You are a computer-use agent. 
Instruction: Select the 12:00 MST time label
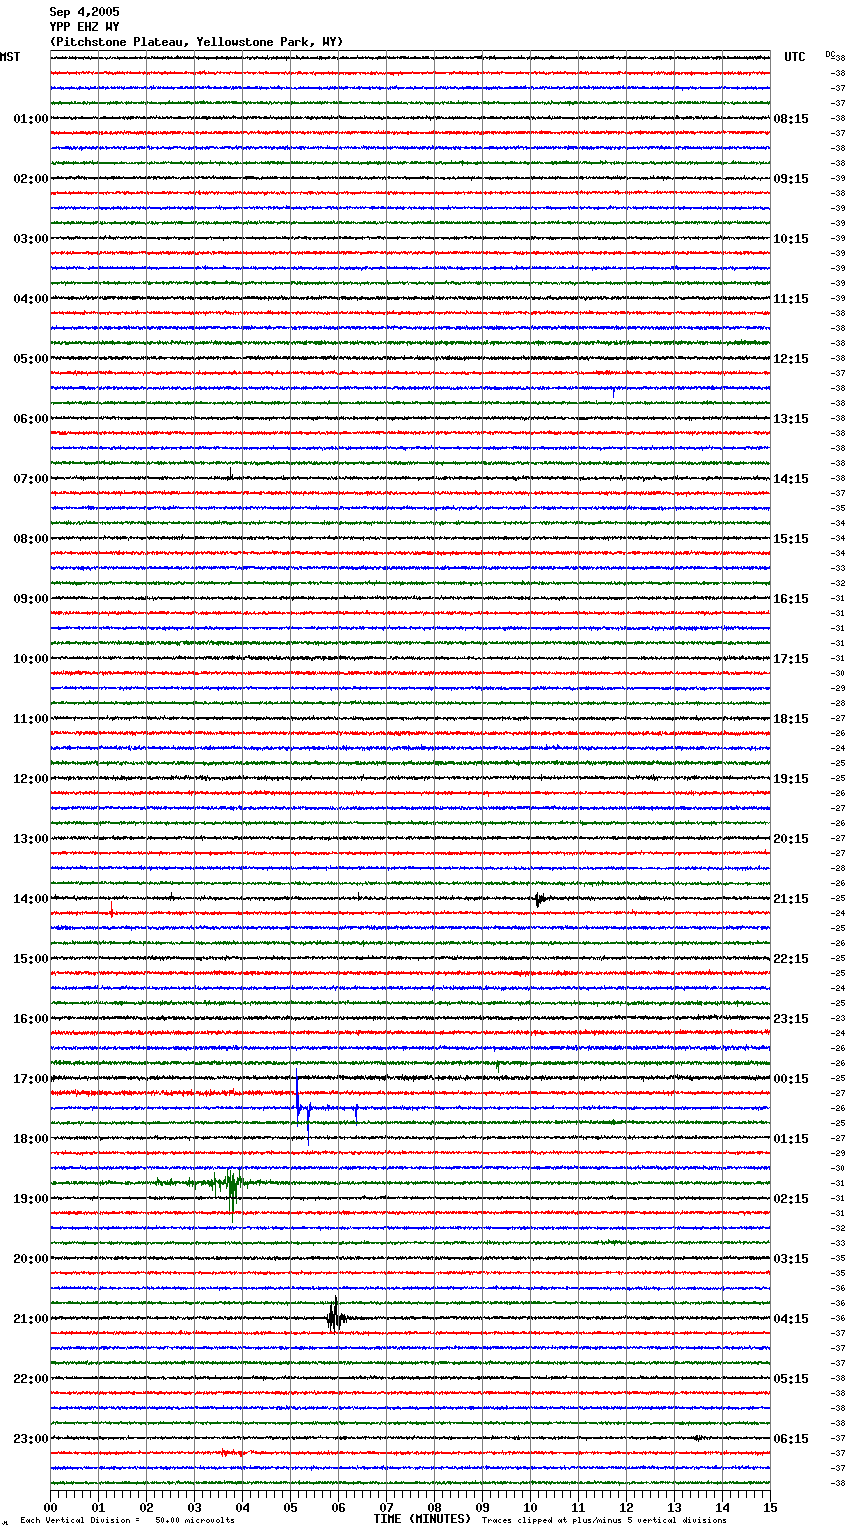[x=31, y=779]
